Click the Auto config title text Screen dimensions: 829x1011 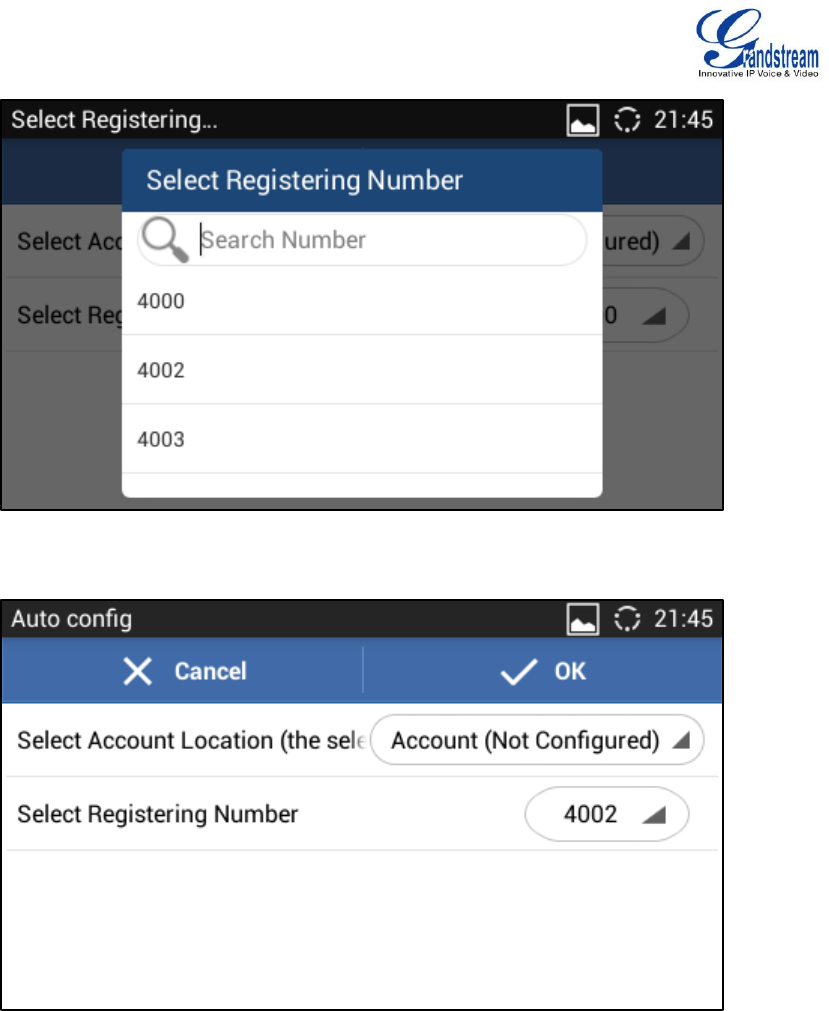(72, 619)
